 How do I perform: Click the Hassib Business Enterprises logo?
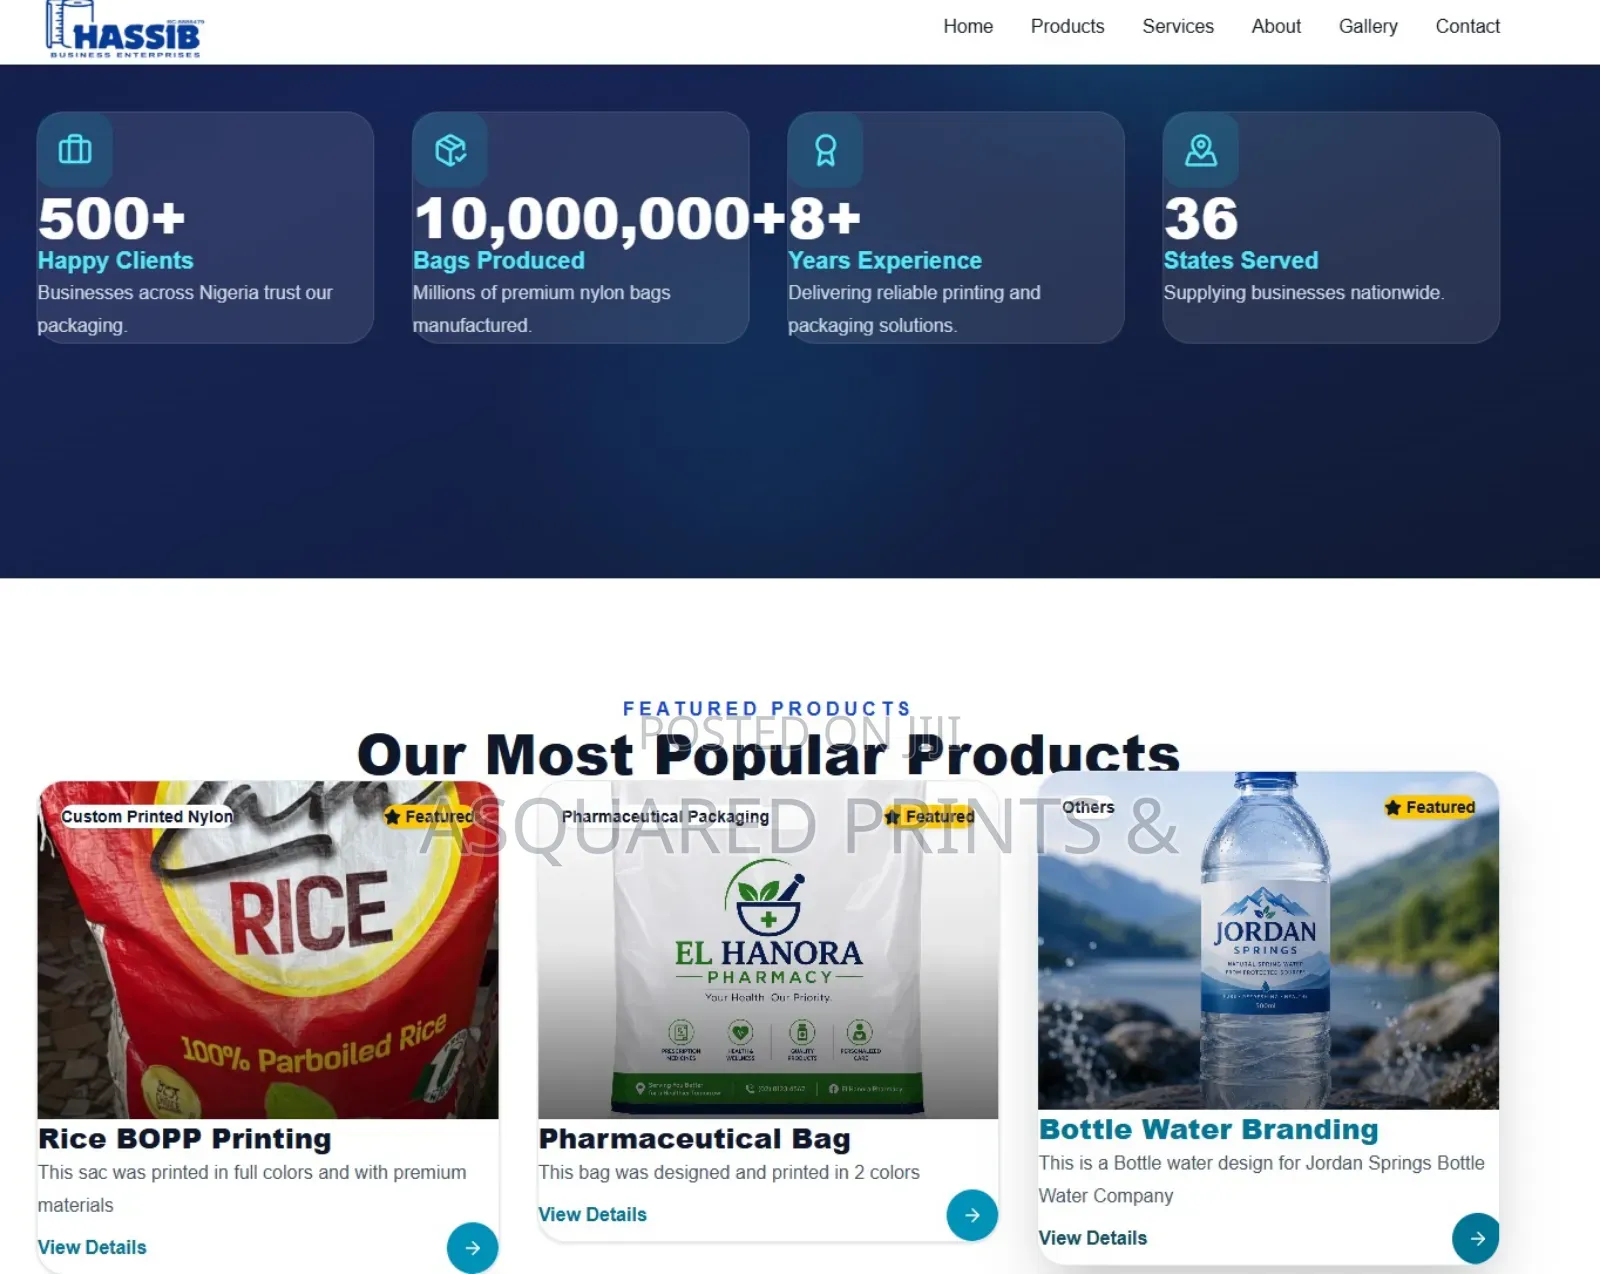pos(123,29)
